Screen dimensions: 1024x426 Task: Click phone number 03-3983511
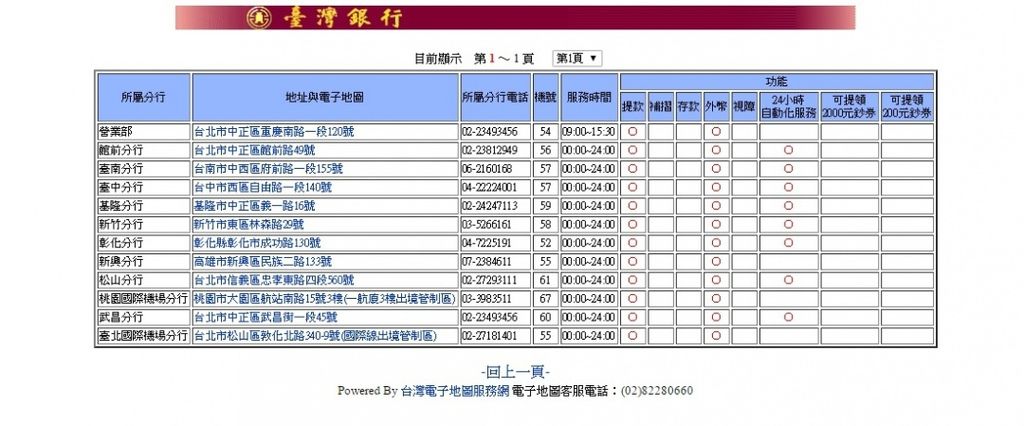[487, 299]
